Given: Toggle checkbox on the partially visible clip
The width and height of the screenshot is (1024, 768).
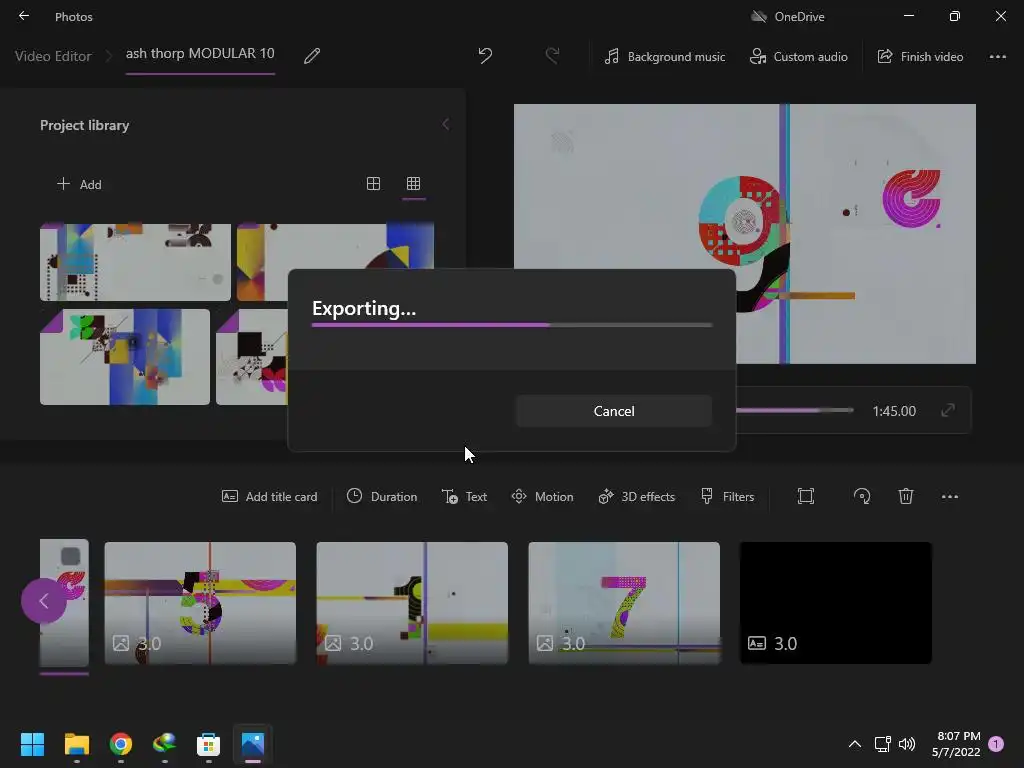Looking at the screenshot, I should click(71, 556).
